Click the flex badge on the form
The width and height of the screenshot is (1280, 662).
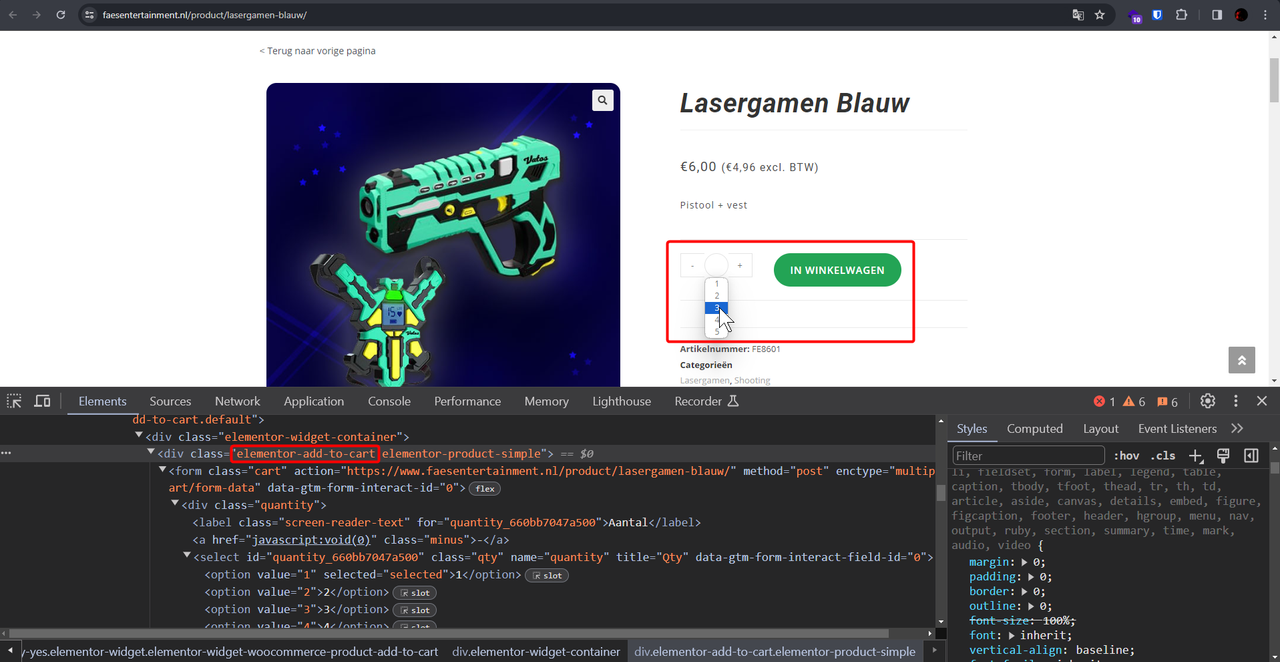pyautogui.click(x=485, y=488)
